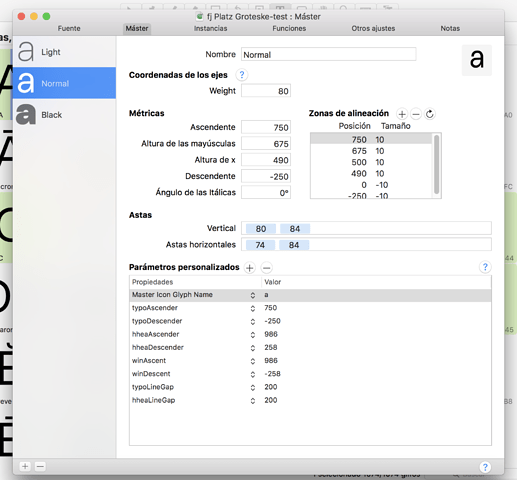Image resolution: width=517 pixels, height=480 pixels.
Task: Open the Instancias tab
Action: (x=210, y=28)
